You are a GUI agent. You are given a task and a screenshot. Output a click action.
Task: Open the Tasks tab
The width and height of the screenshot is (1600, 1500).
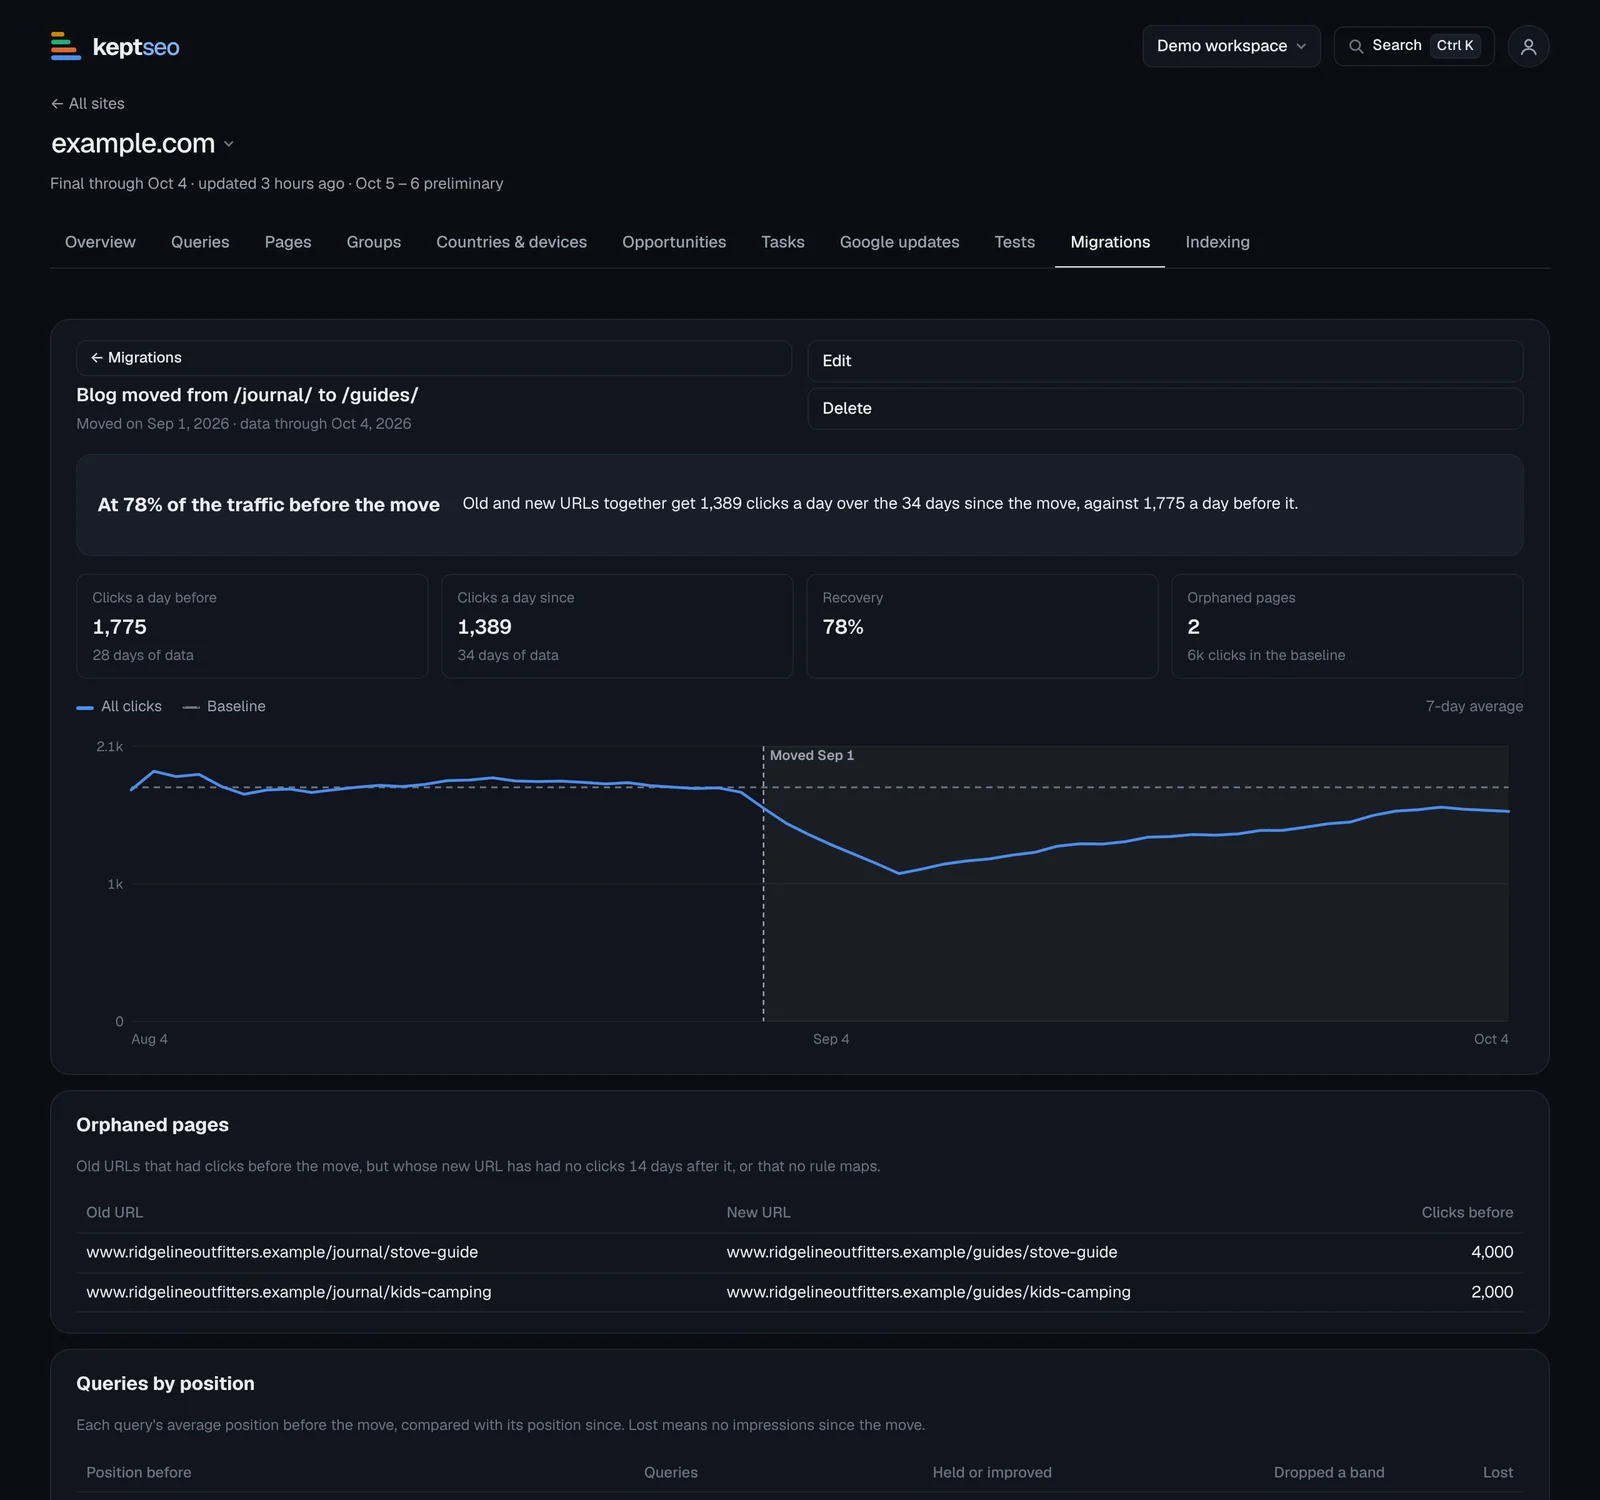pyautogui.click(x=783, y=242)
